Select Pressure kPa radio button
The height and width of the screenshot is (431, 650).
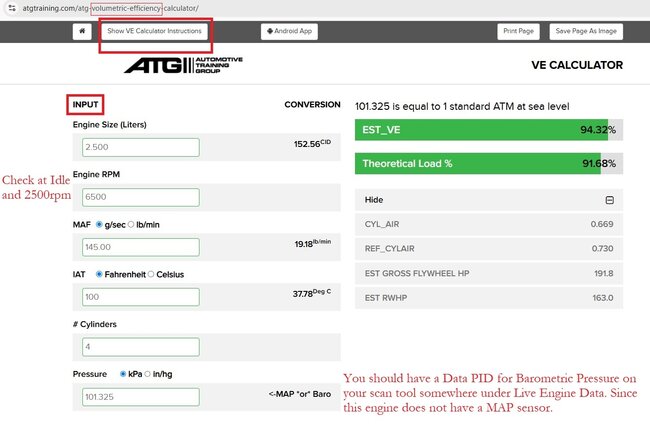[123, 374]
